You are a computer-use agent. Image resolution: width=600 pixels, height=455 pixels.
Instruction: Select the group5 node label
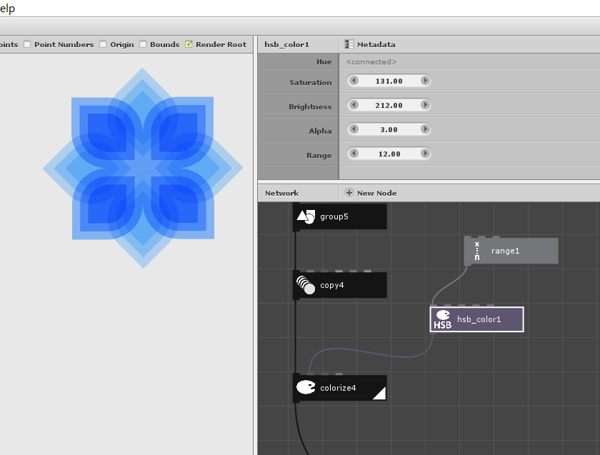tap(334, 217)
